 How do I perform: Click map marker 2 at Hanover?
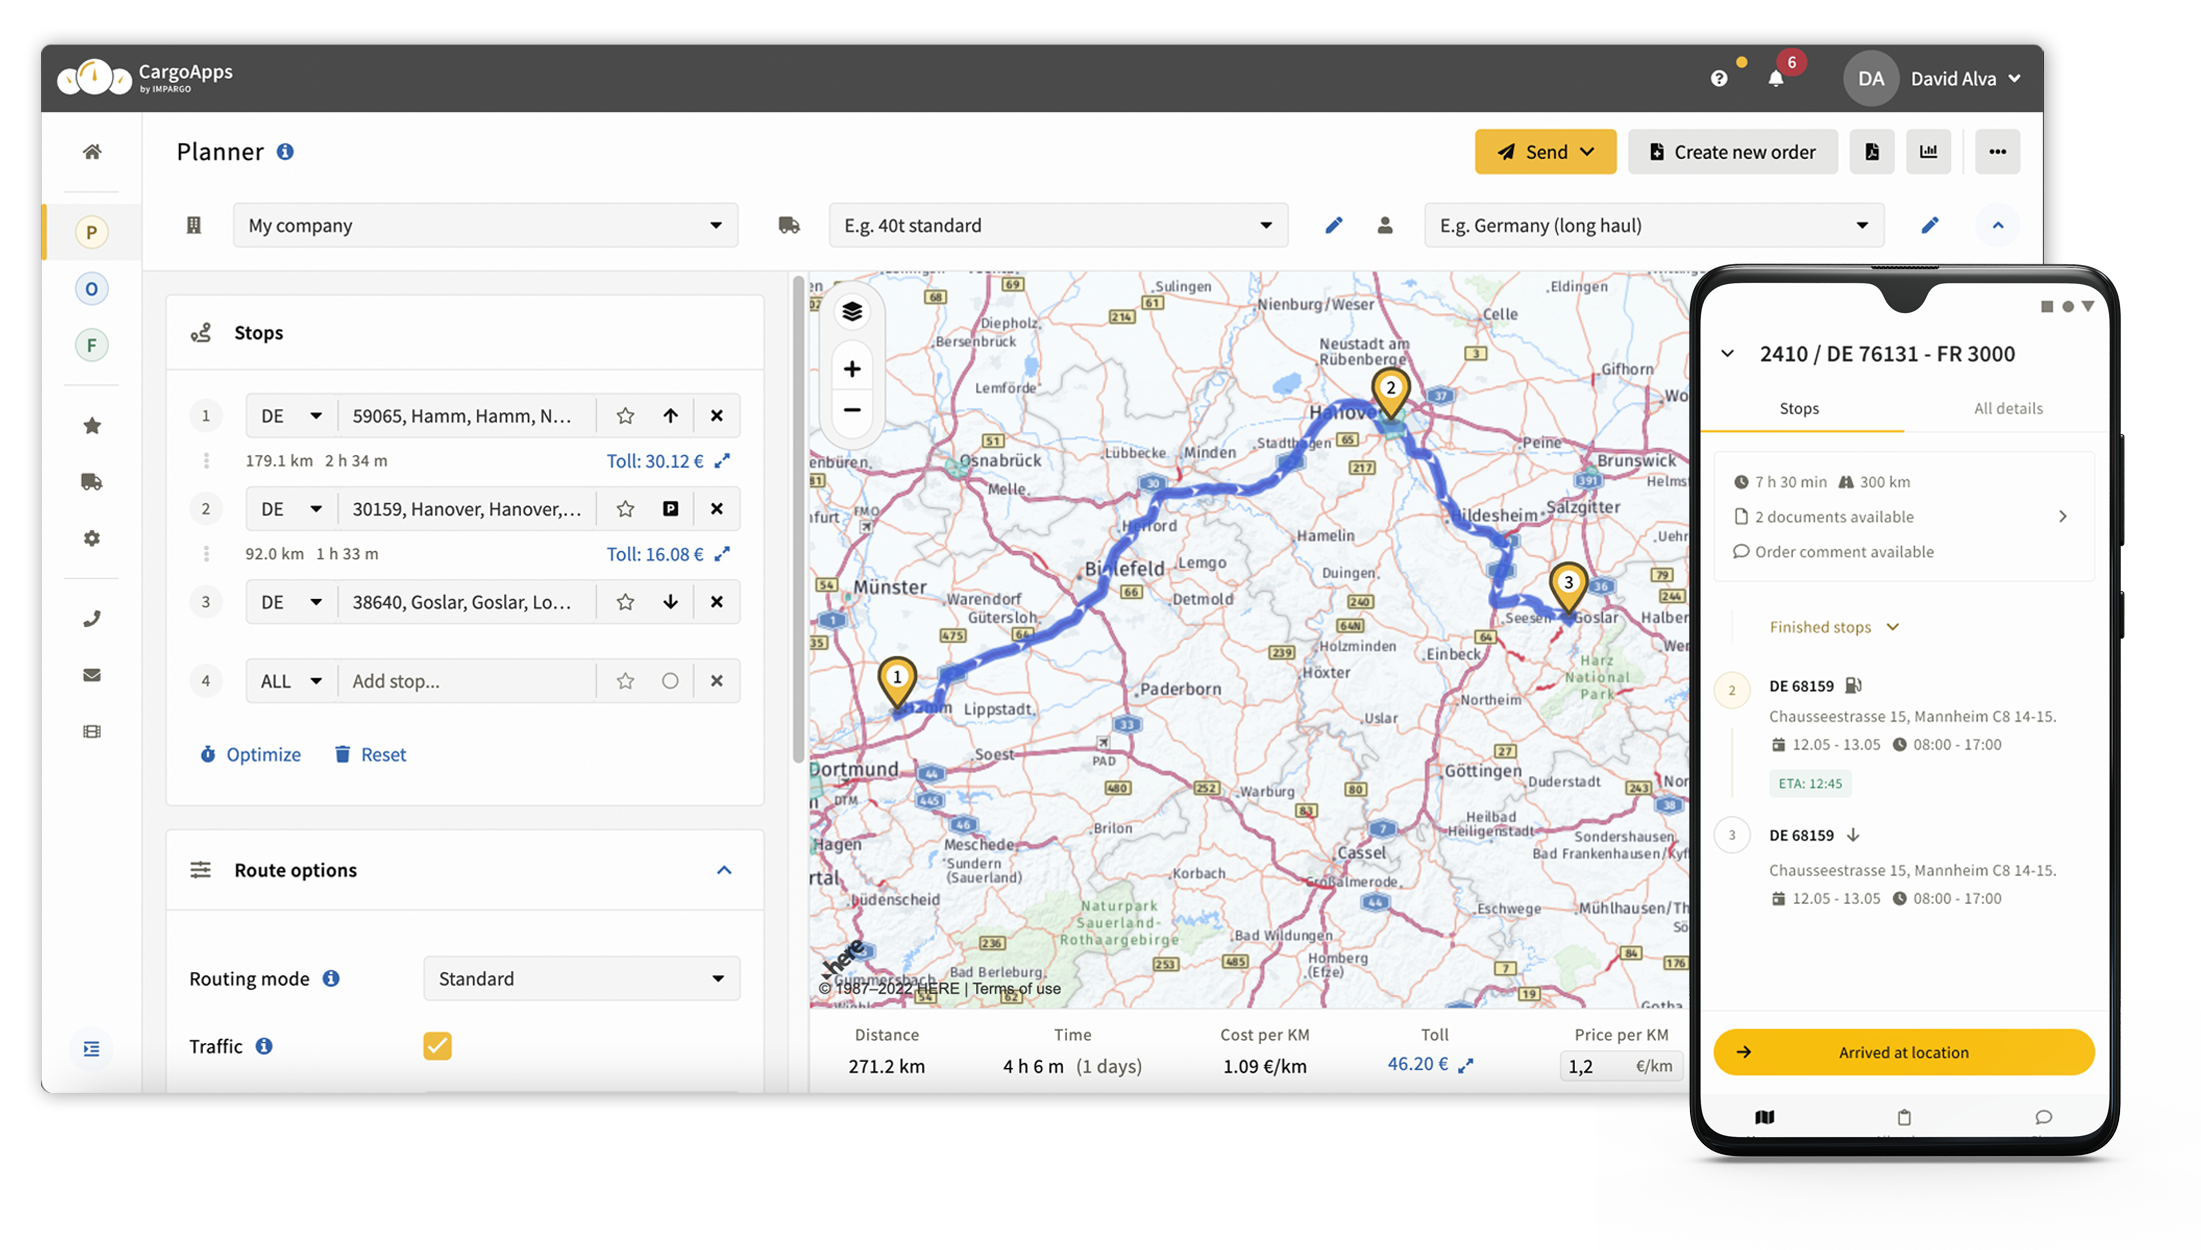tap(1390, 392)
